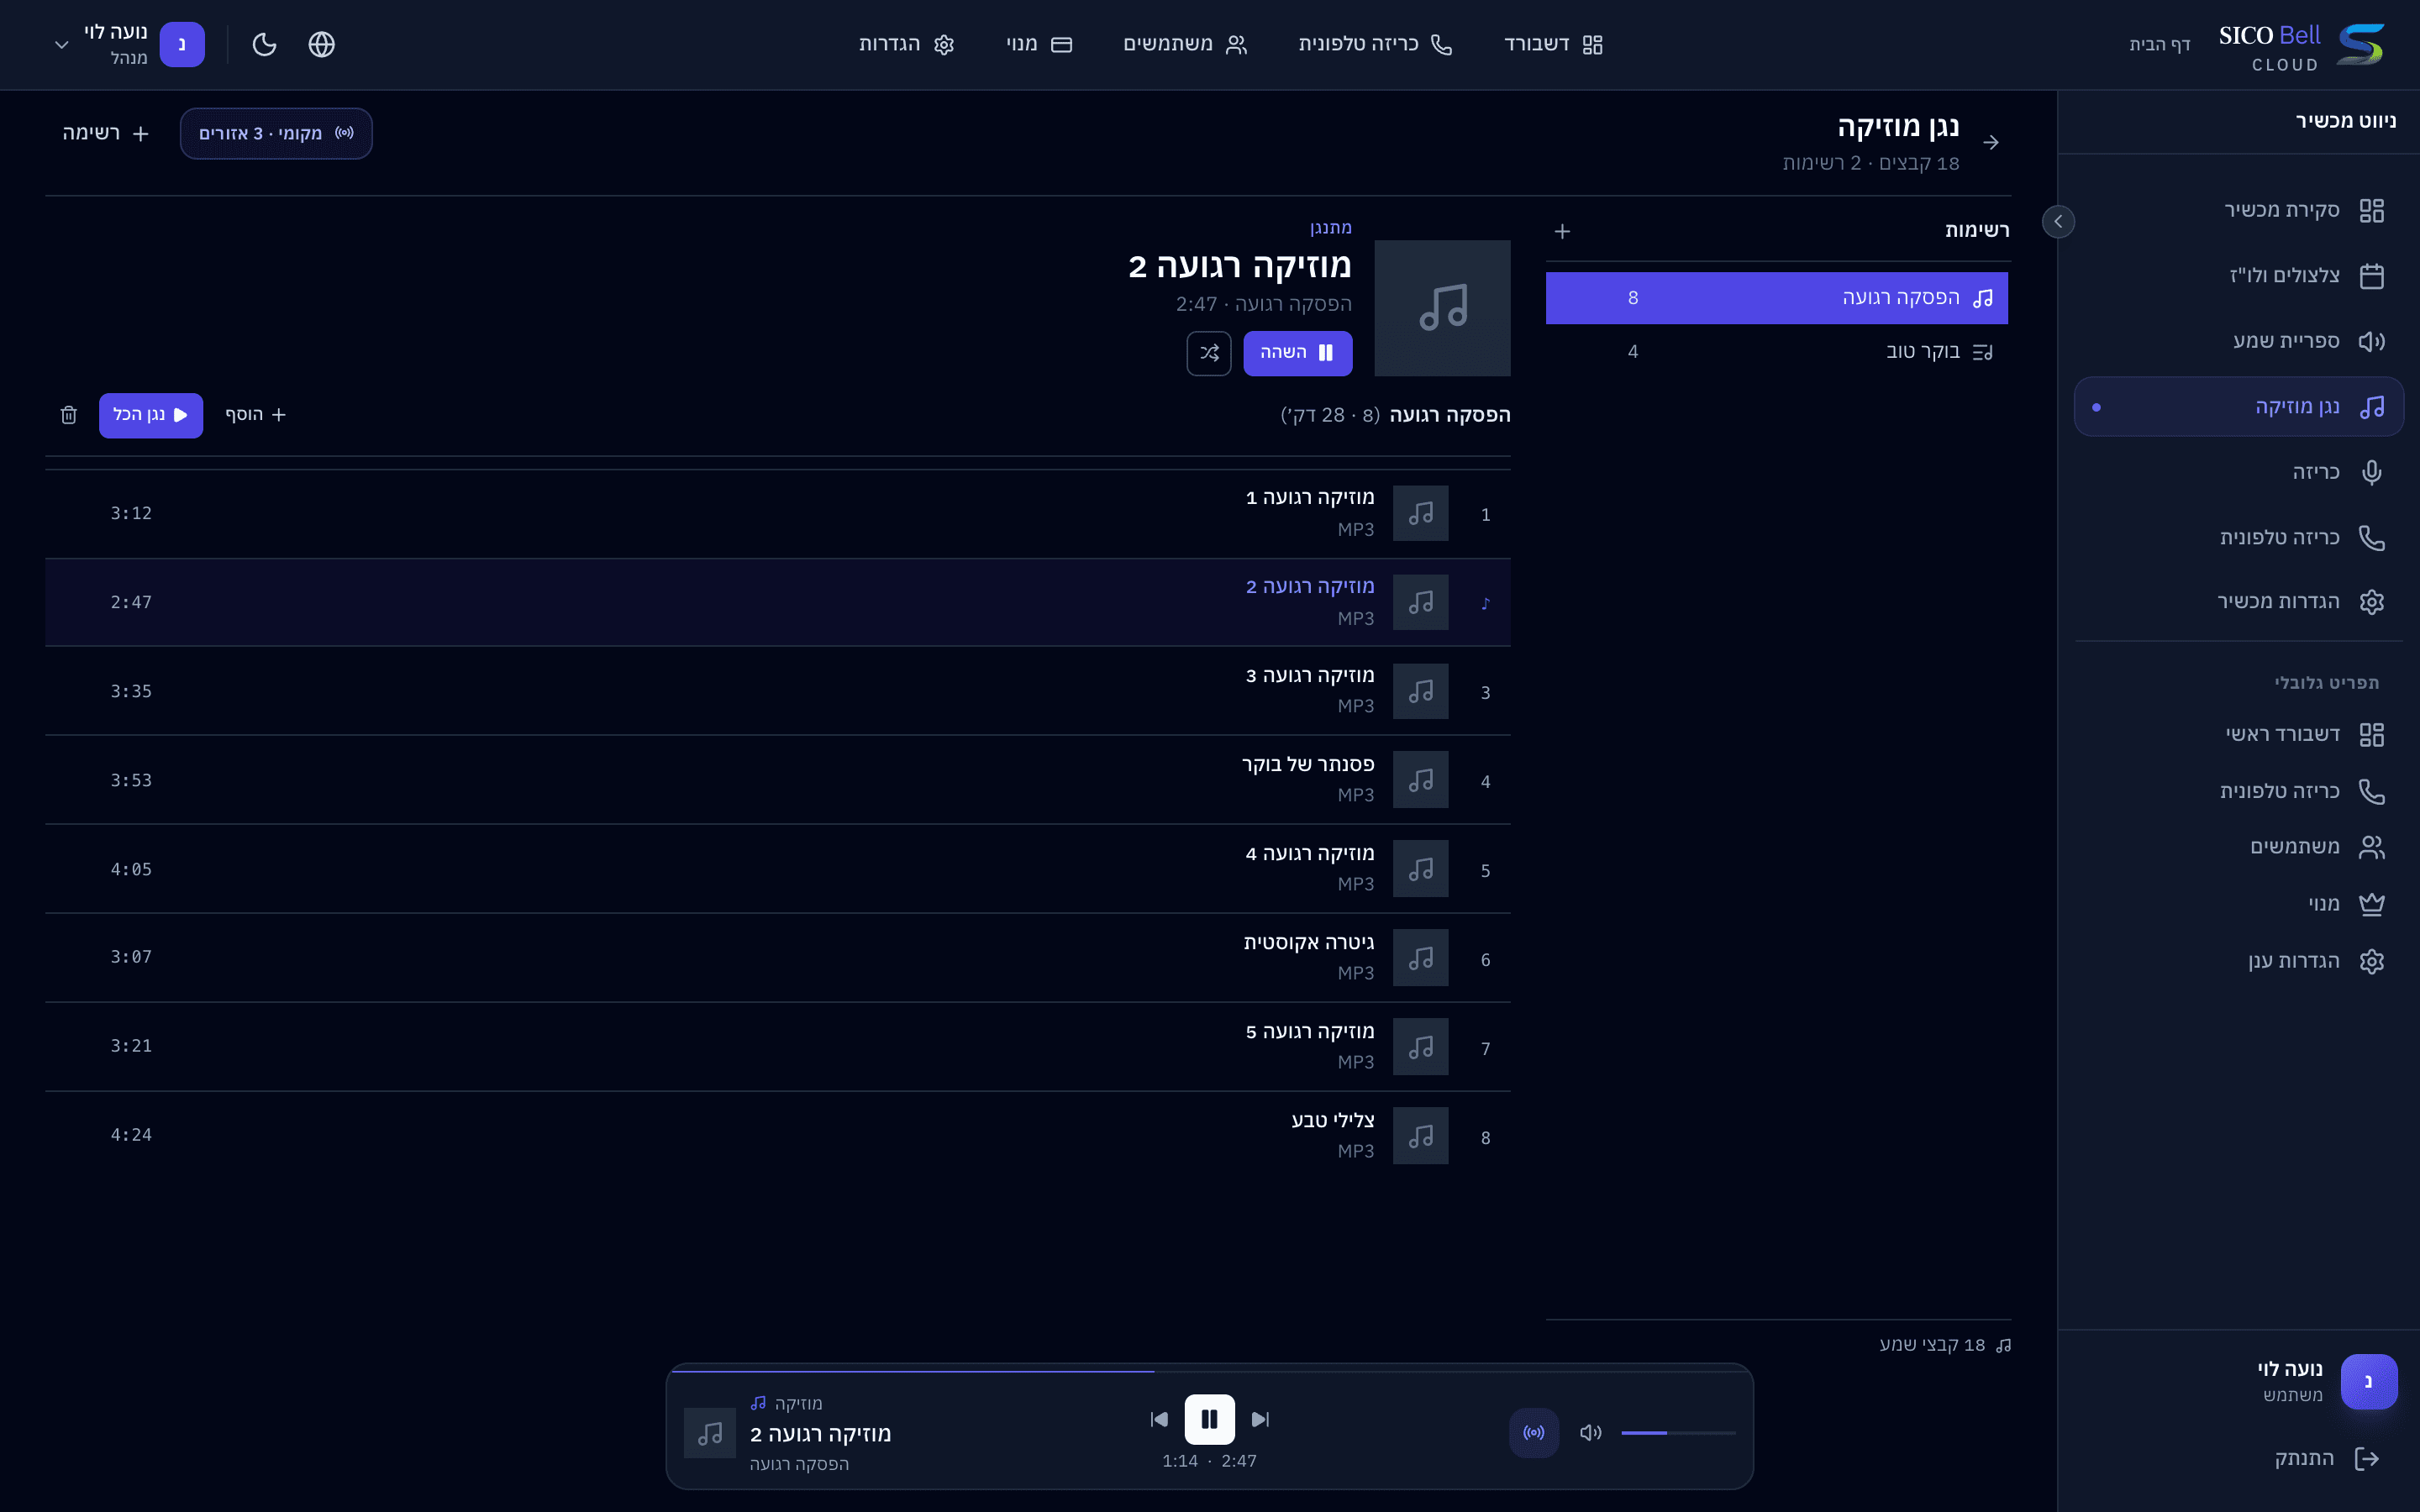The height and width of the screenshot is (1512, 2420).
Task: Open משתמשים in top navigation
Action: (1185, 44)
